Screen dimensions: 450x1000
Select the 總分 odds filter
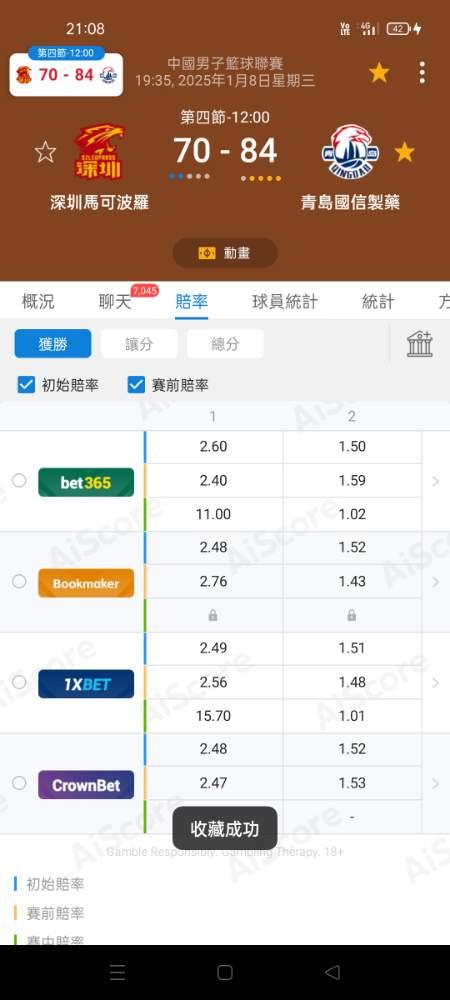click(x=225, y=344)
